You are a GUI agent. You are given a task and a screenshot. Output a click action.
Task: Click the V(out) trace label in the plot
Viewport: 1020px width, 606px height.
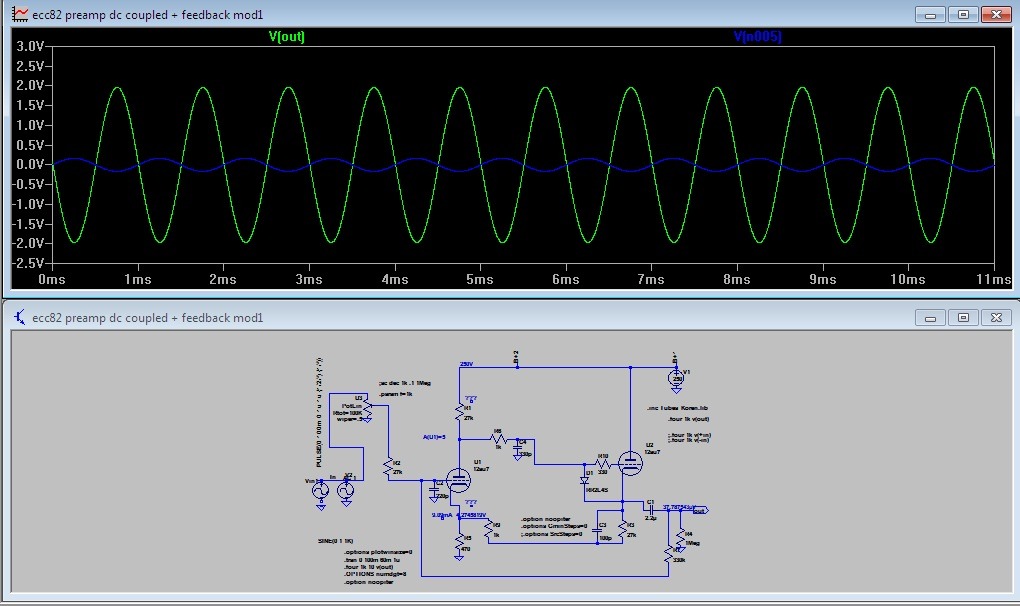286,36
